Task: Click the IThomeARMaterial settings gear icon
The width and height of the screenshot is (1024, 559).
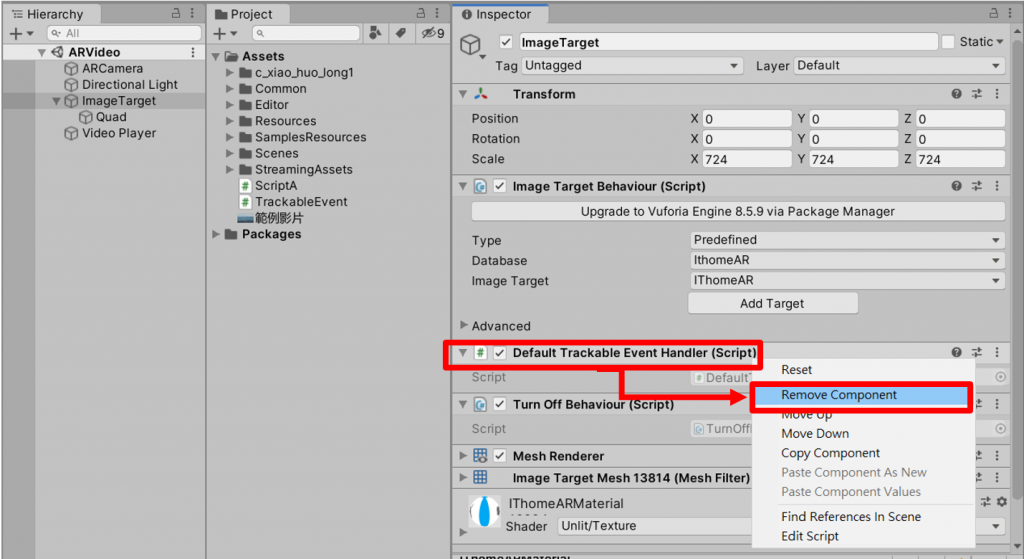Action: pos(1002,502)
